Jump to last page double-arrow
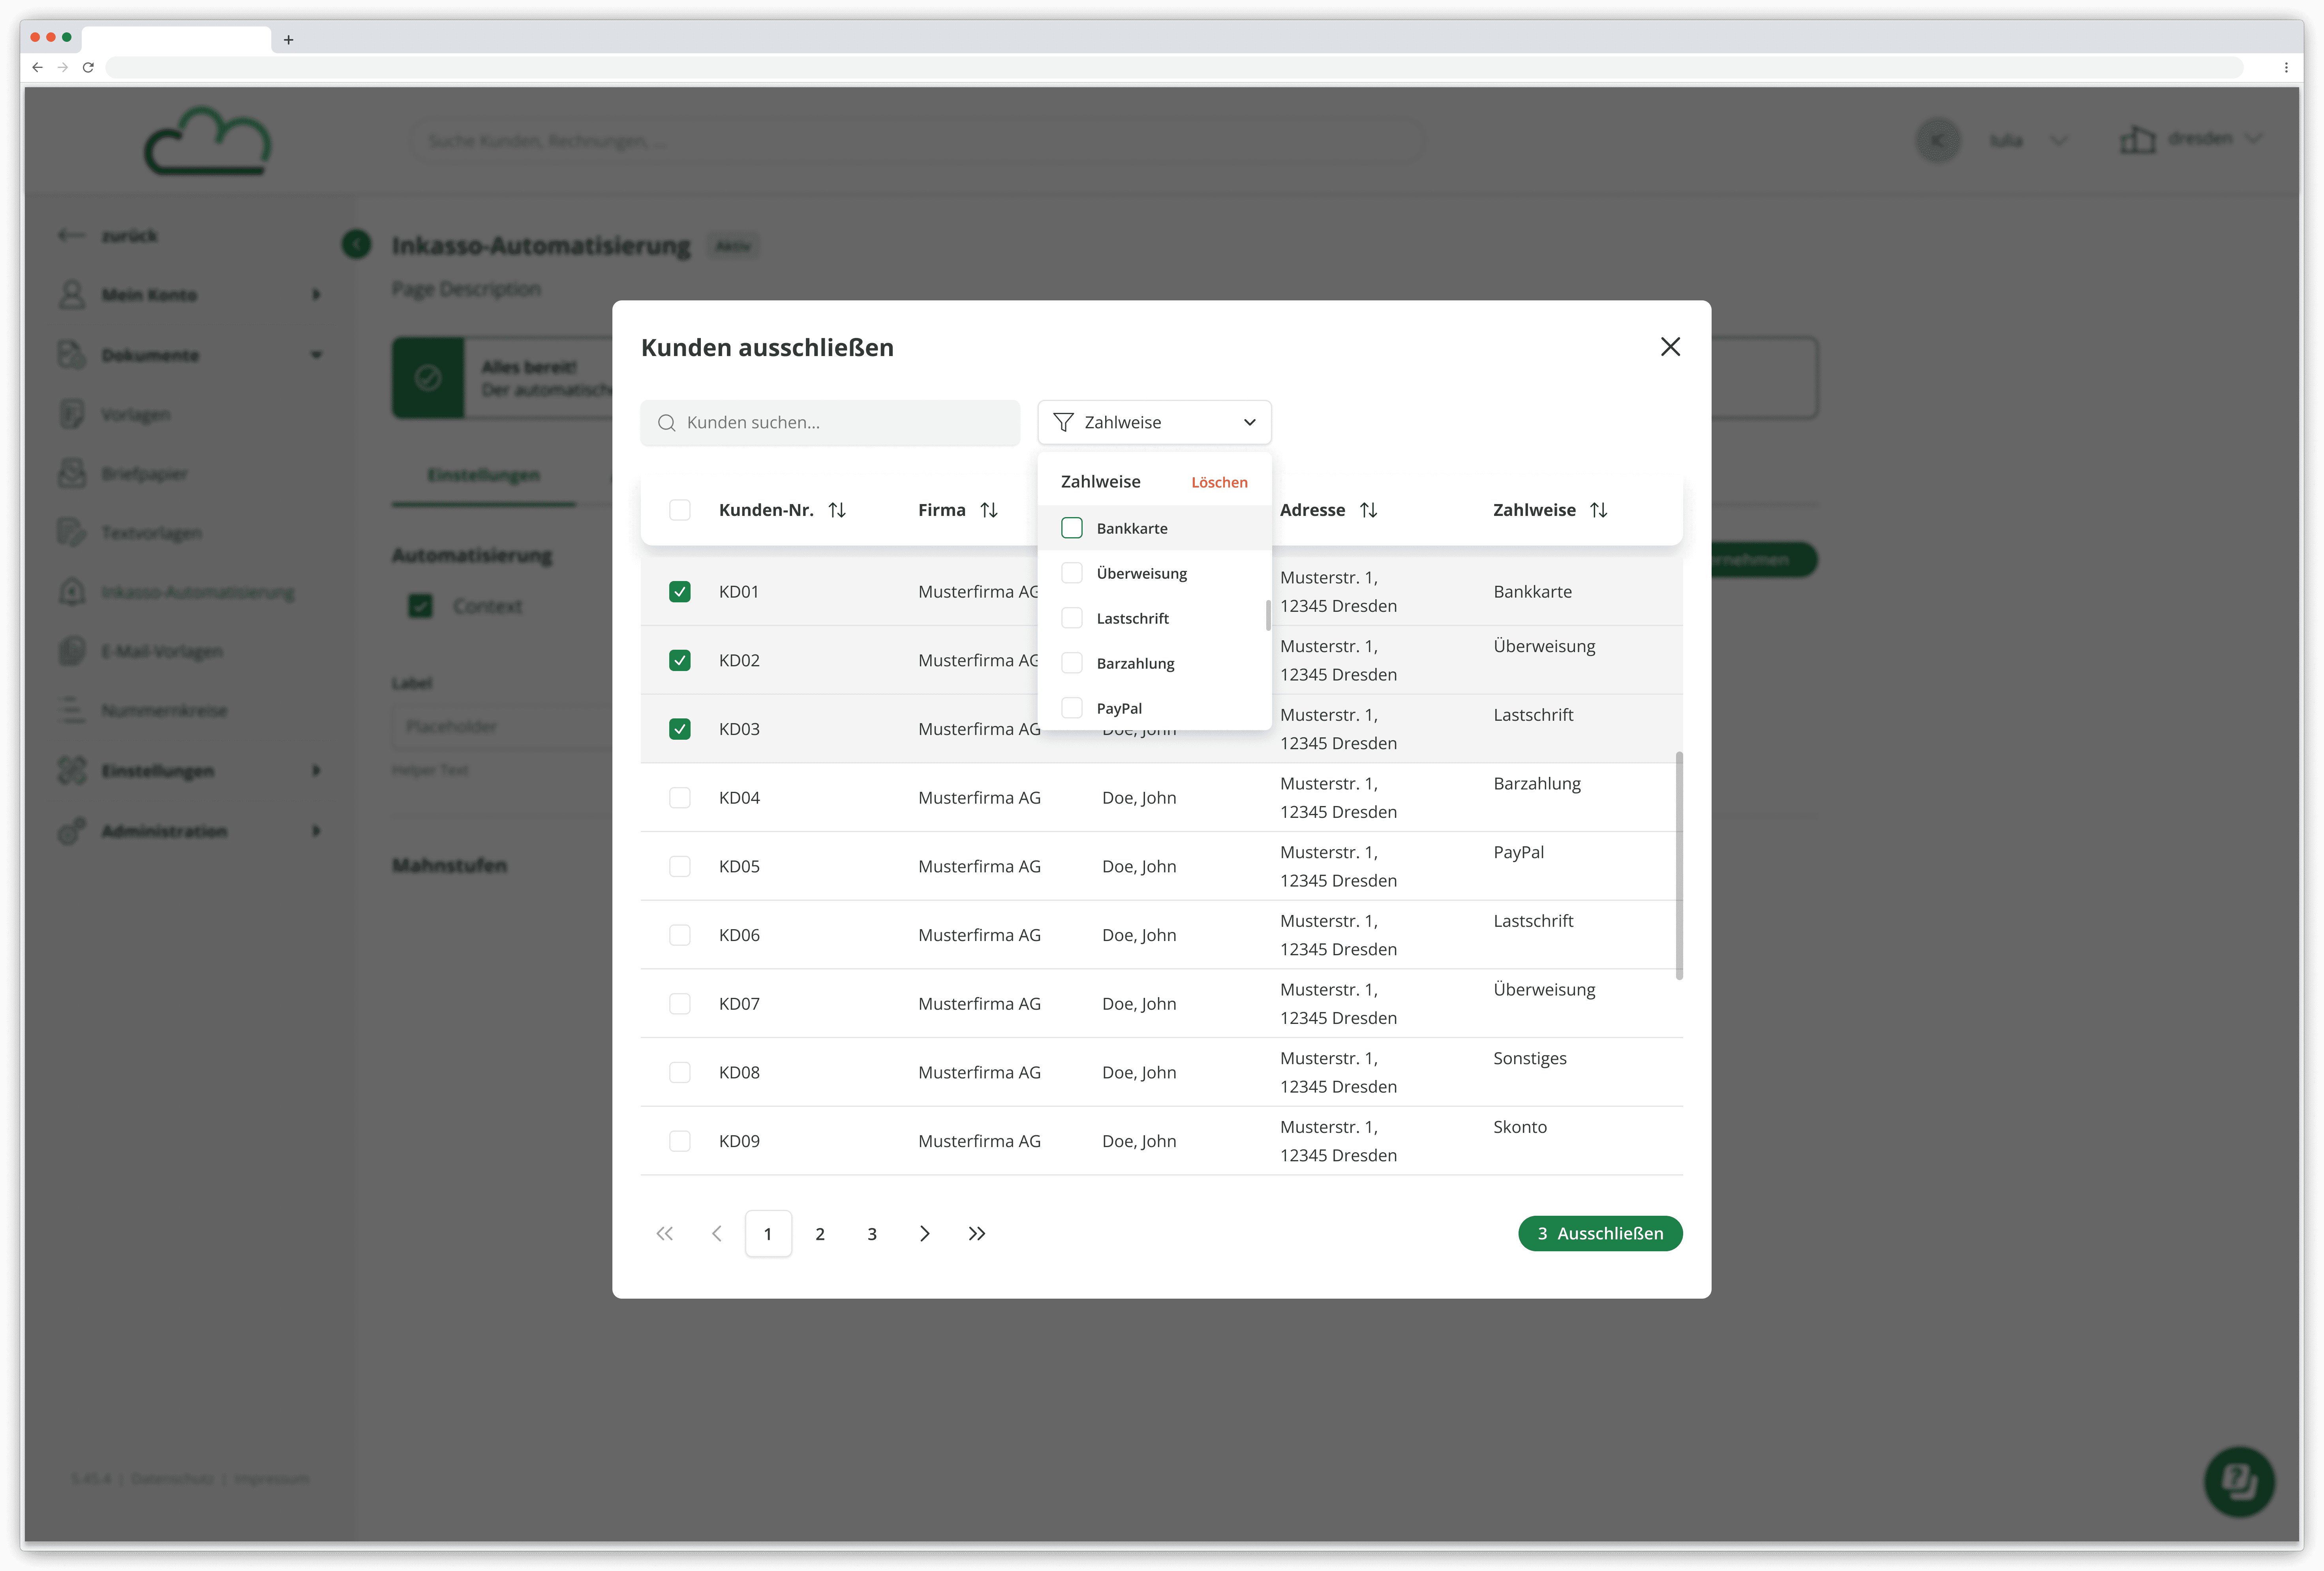 click(976, 1233)
